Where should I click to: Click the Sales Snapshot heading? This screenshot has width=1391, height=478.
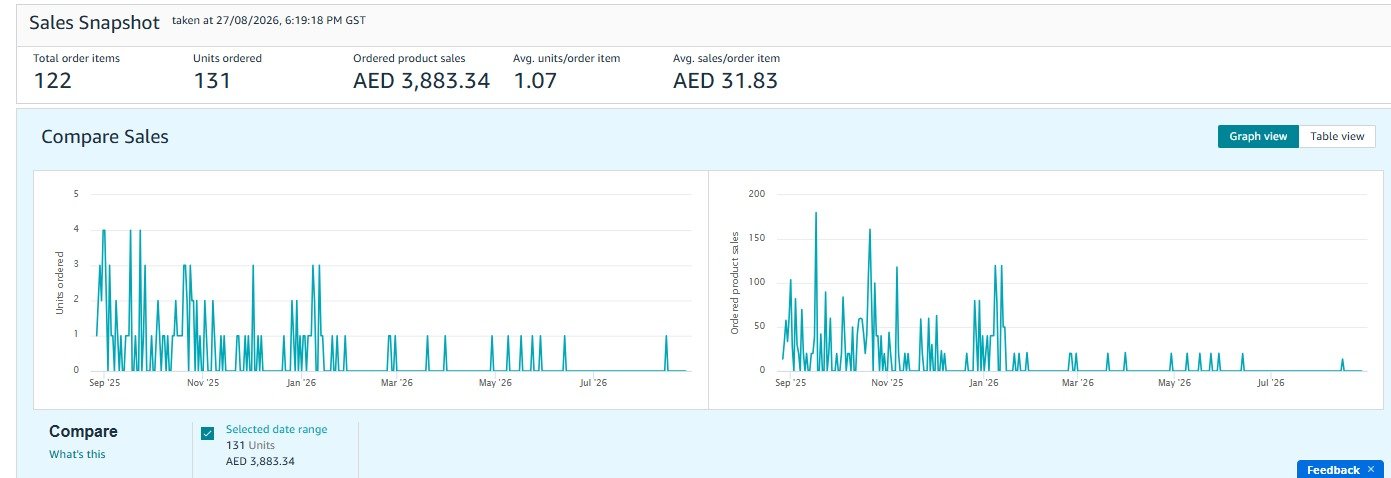94,23
